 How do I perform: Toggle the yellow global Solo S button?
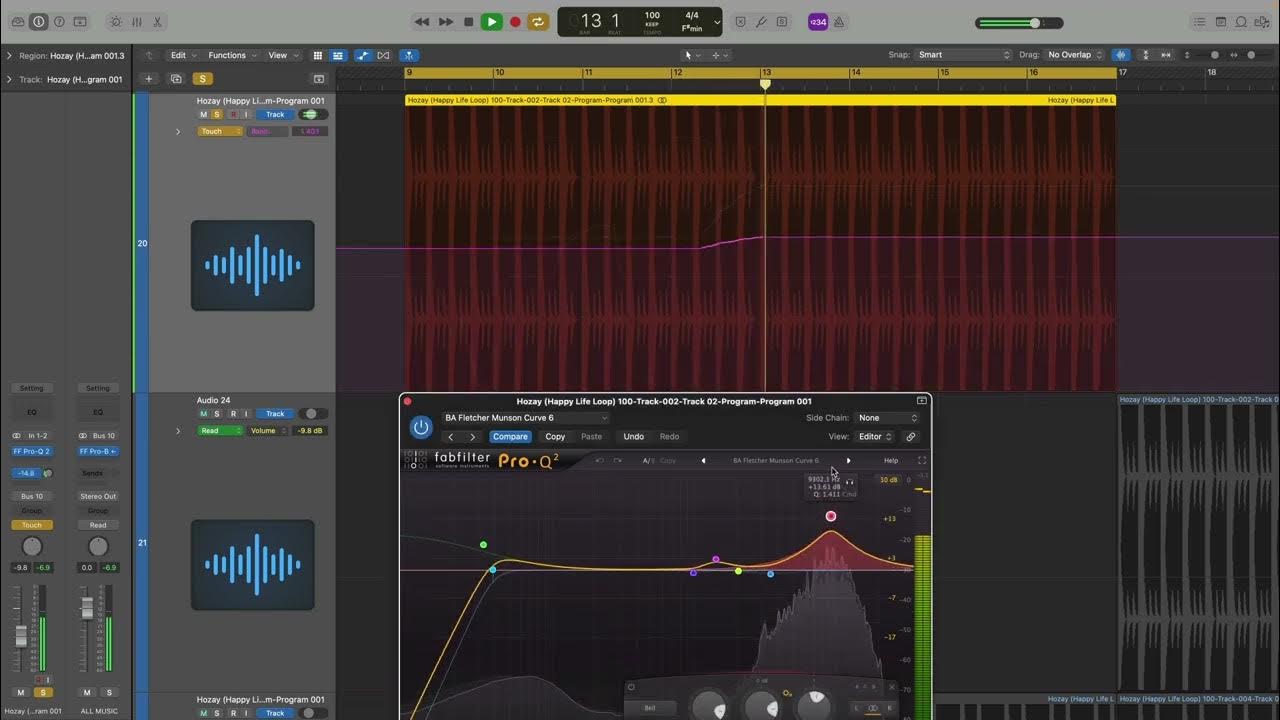click(203, 79)
